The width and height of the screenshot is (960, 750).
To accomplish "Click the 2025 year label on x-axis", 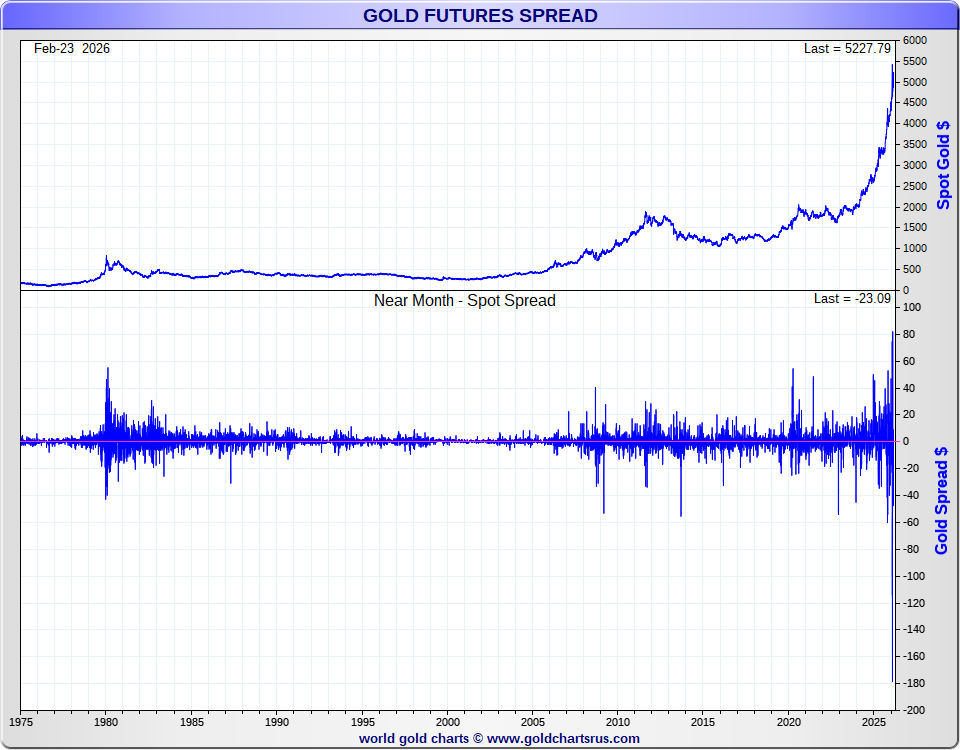I will pos(875,722).
